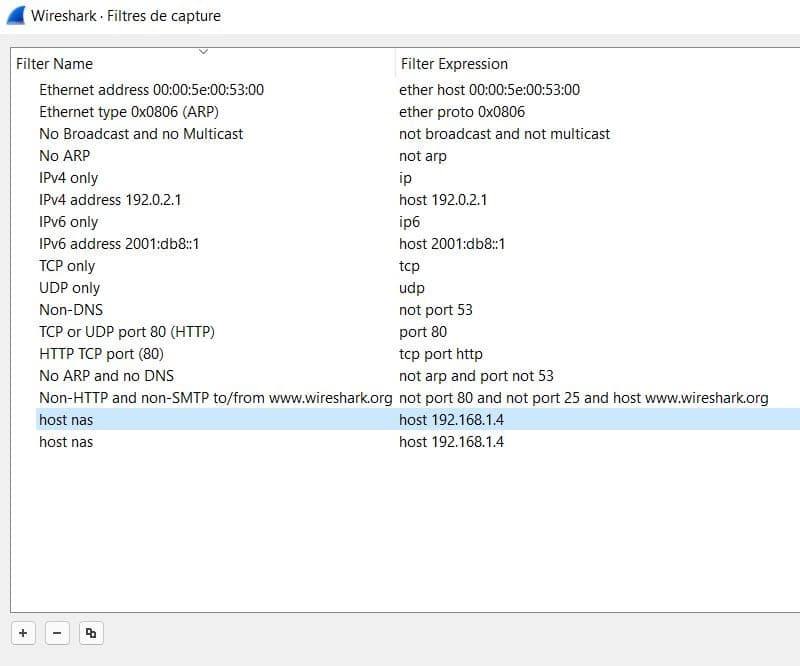Click the copy filter button

(x=91, y=633)
